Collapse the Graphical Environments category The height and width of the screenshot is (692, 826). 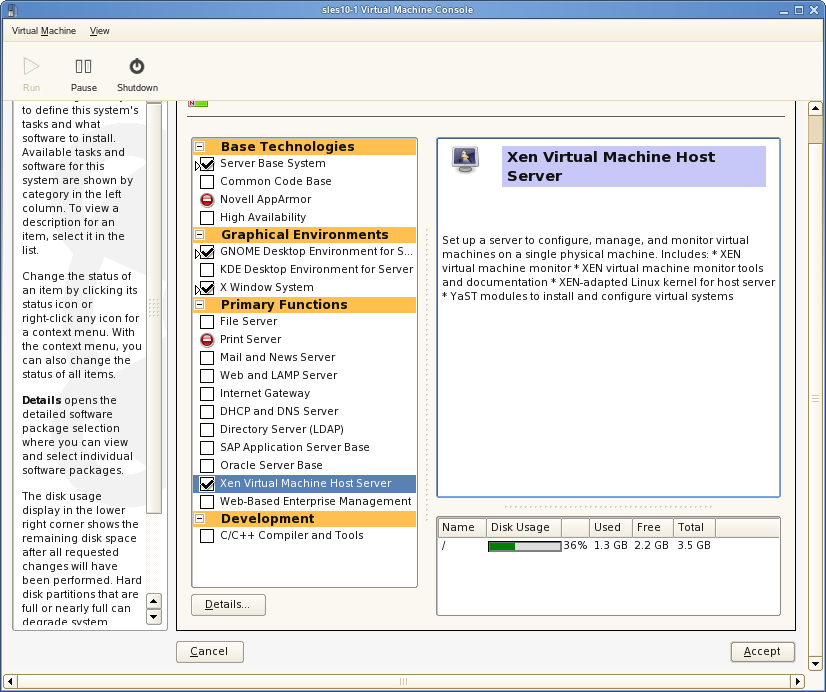point(200,234)
